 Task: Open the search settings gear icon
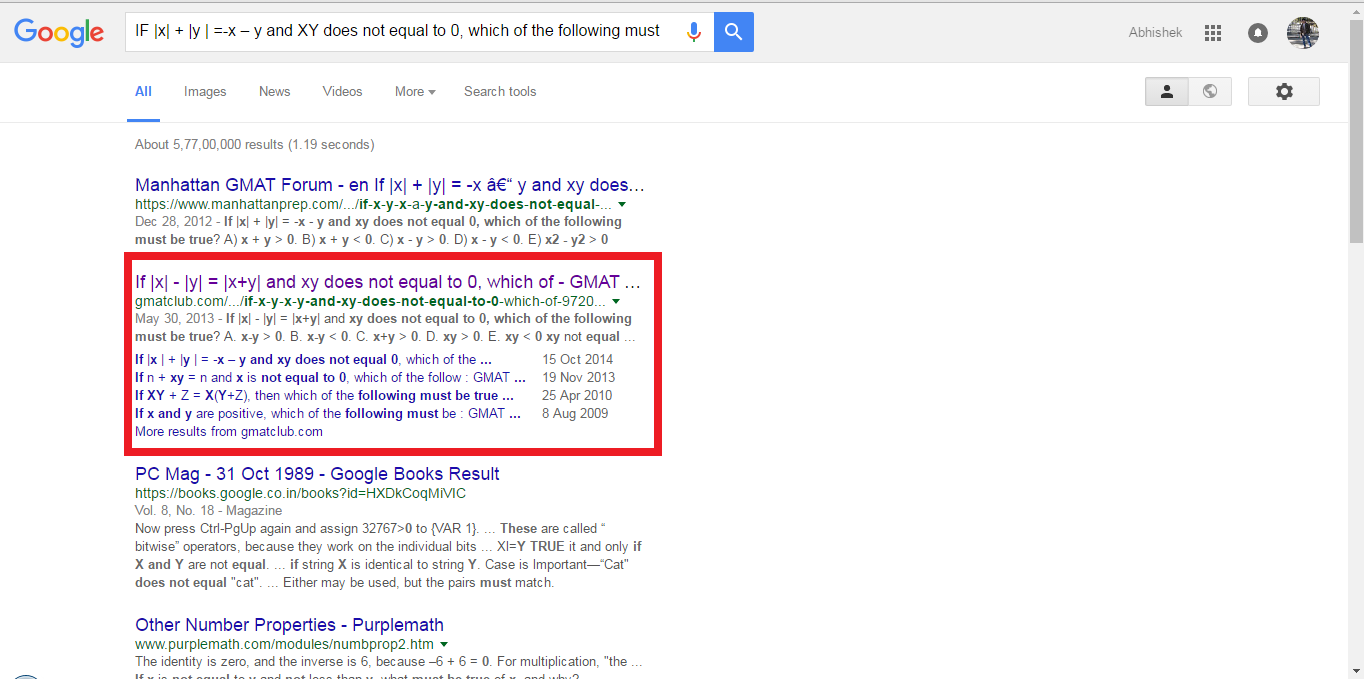pyautogui.click(x=1284, y=91)
